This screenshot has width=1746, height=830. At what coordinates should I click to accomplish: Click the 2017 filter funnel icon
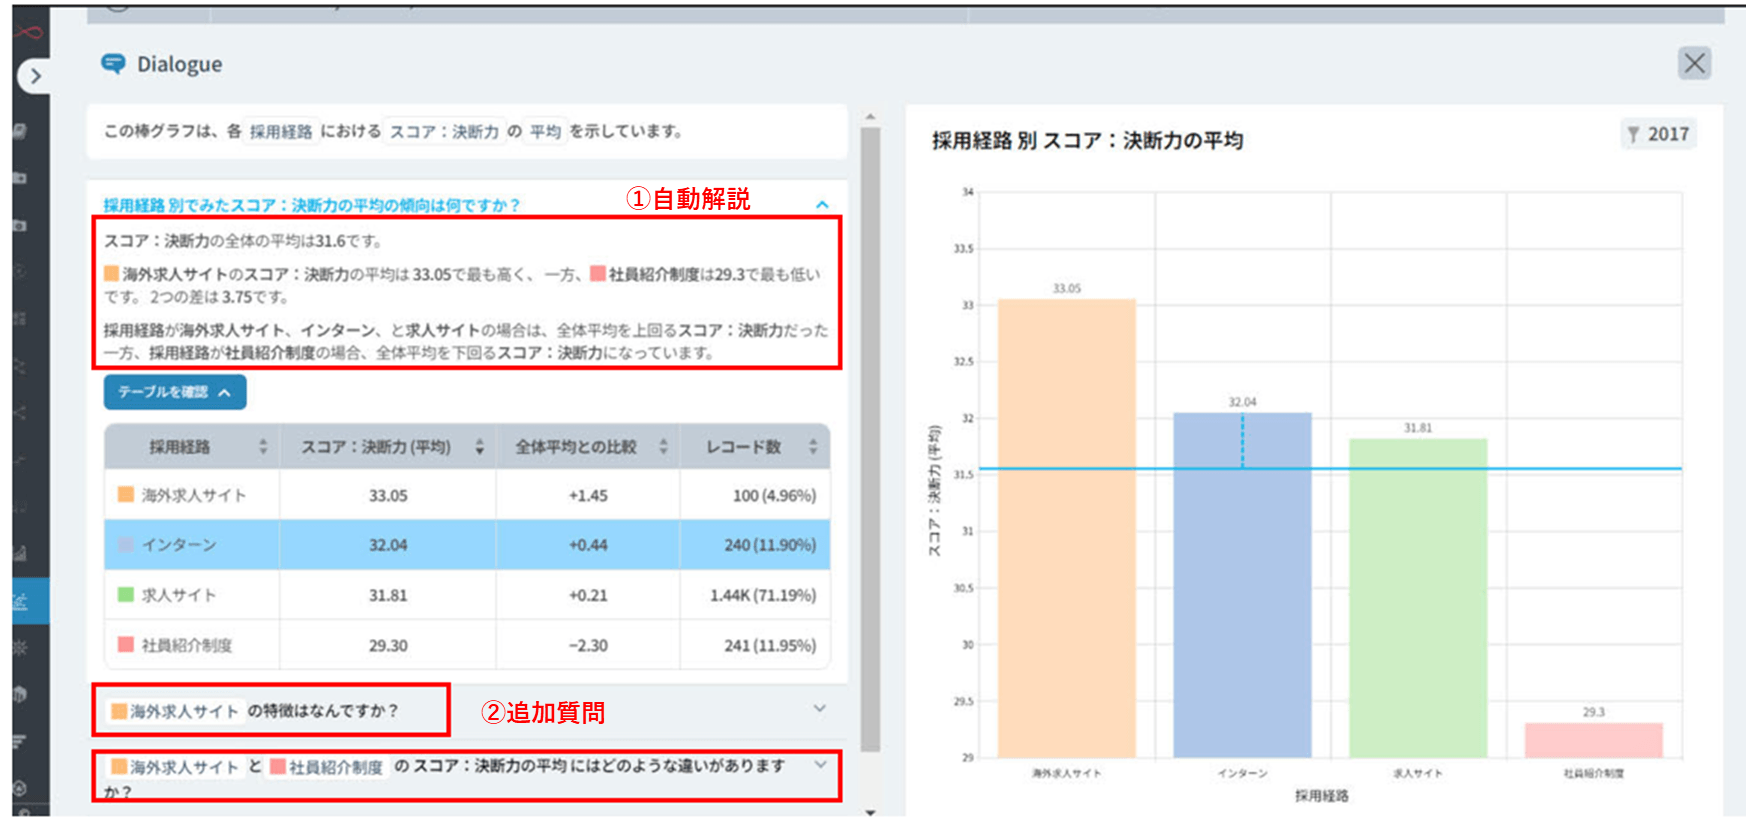1633,134
